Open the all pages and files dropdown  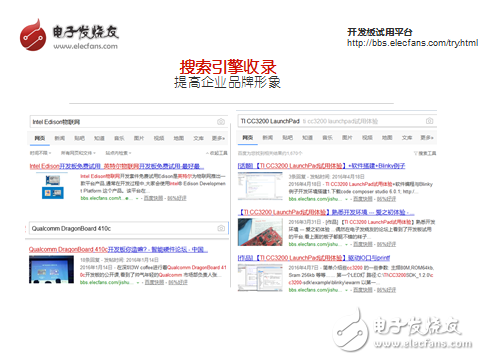[x=78, y=153]
